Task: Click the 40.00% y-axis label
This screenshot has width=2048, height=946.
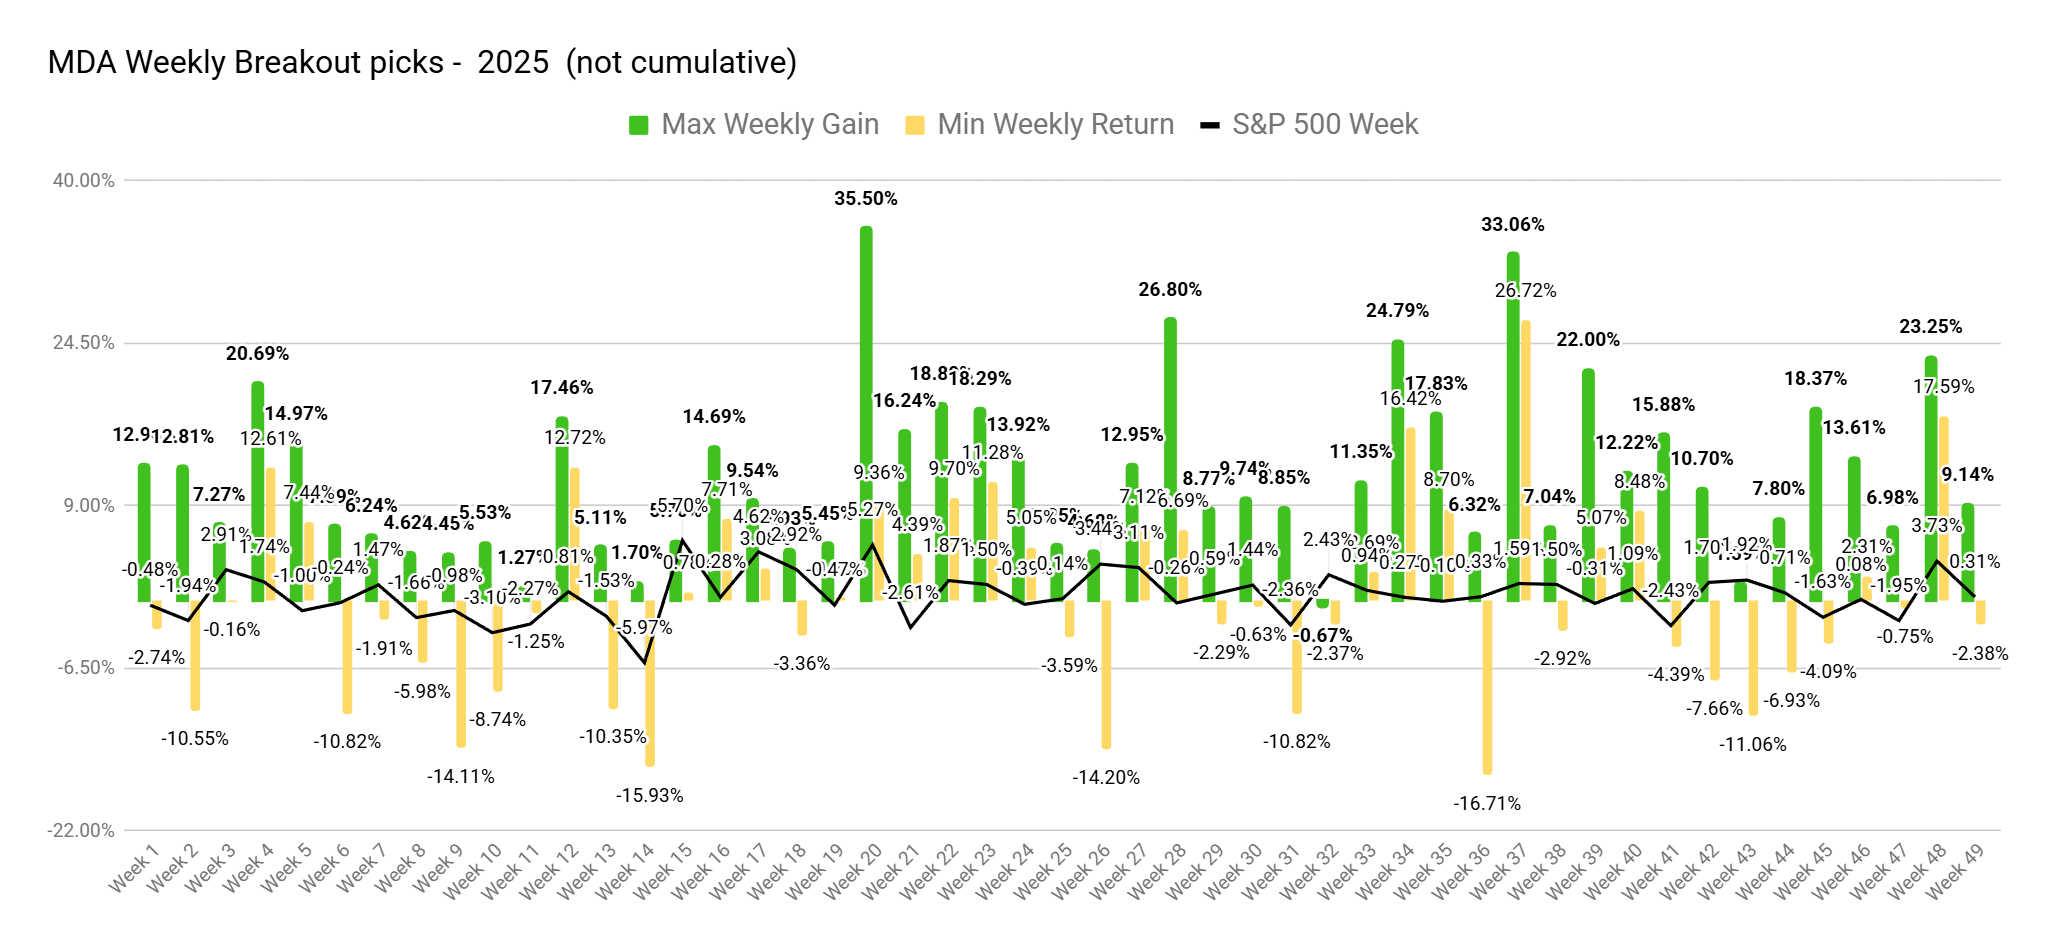Action: click(84, 181)
